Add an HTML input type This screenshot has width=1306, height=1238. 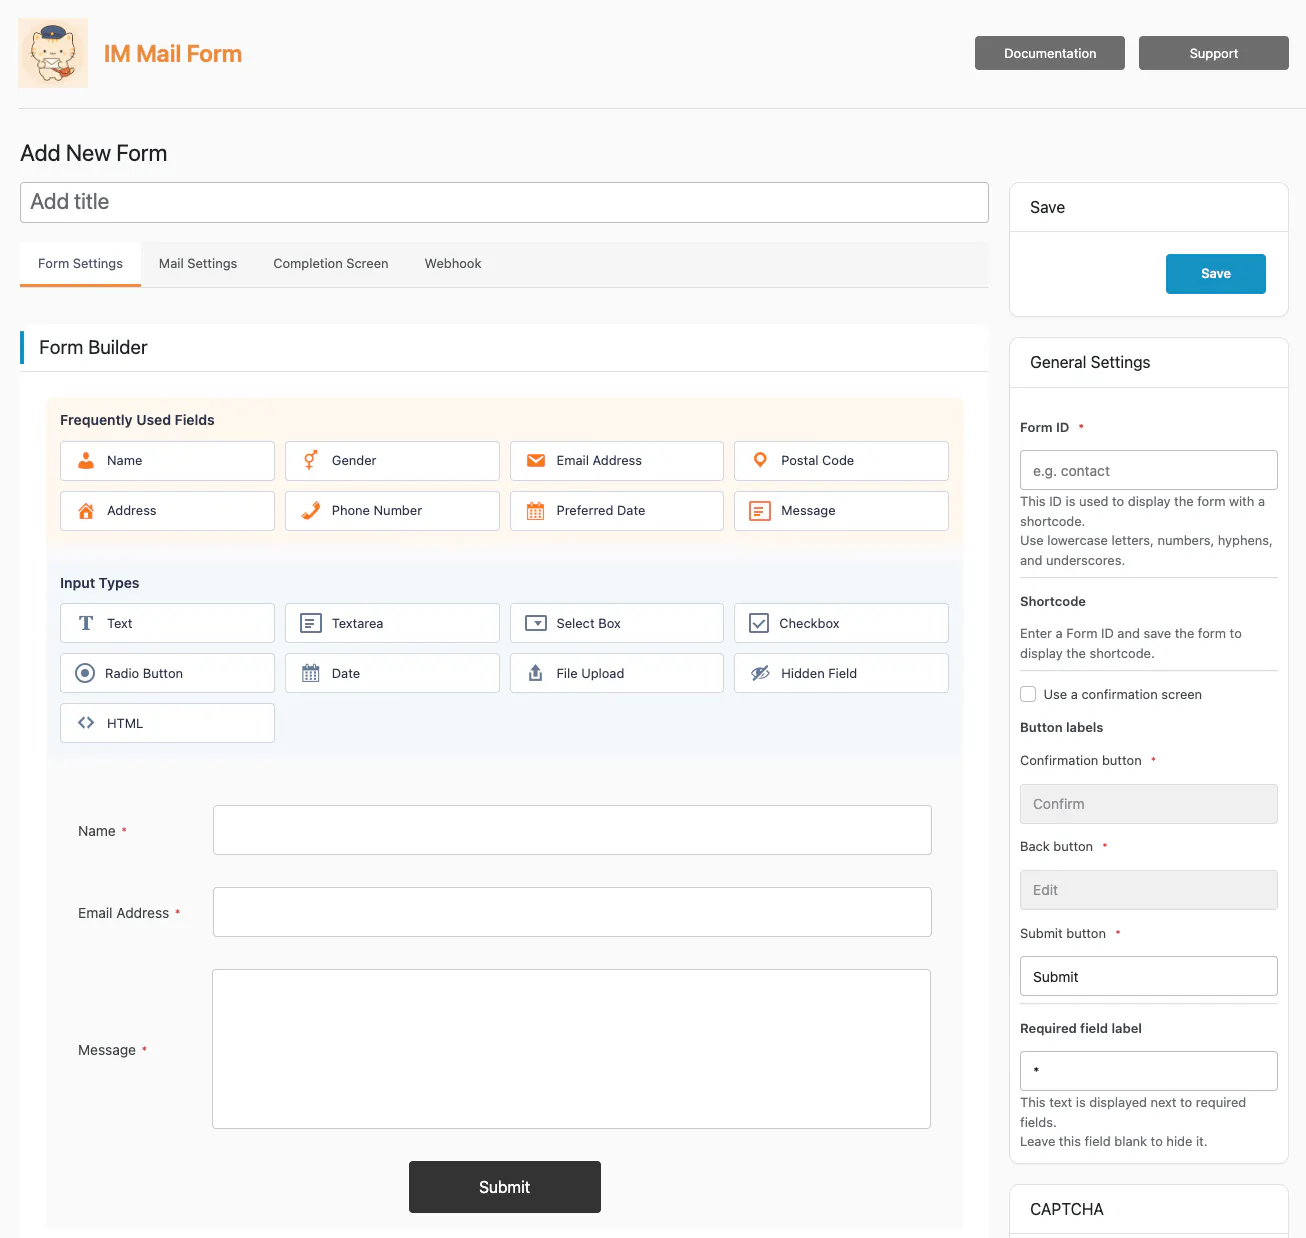tap(167, 723)
